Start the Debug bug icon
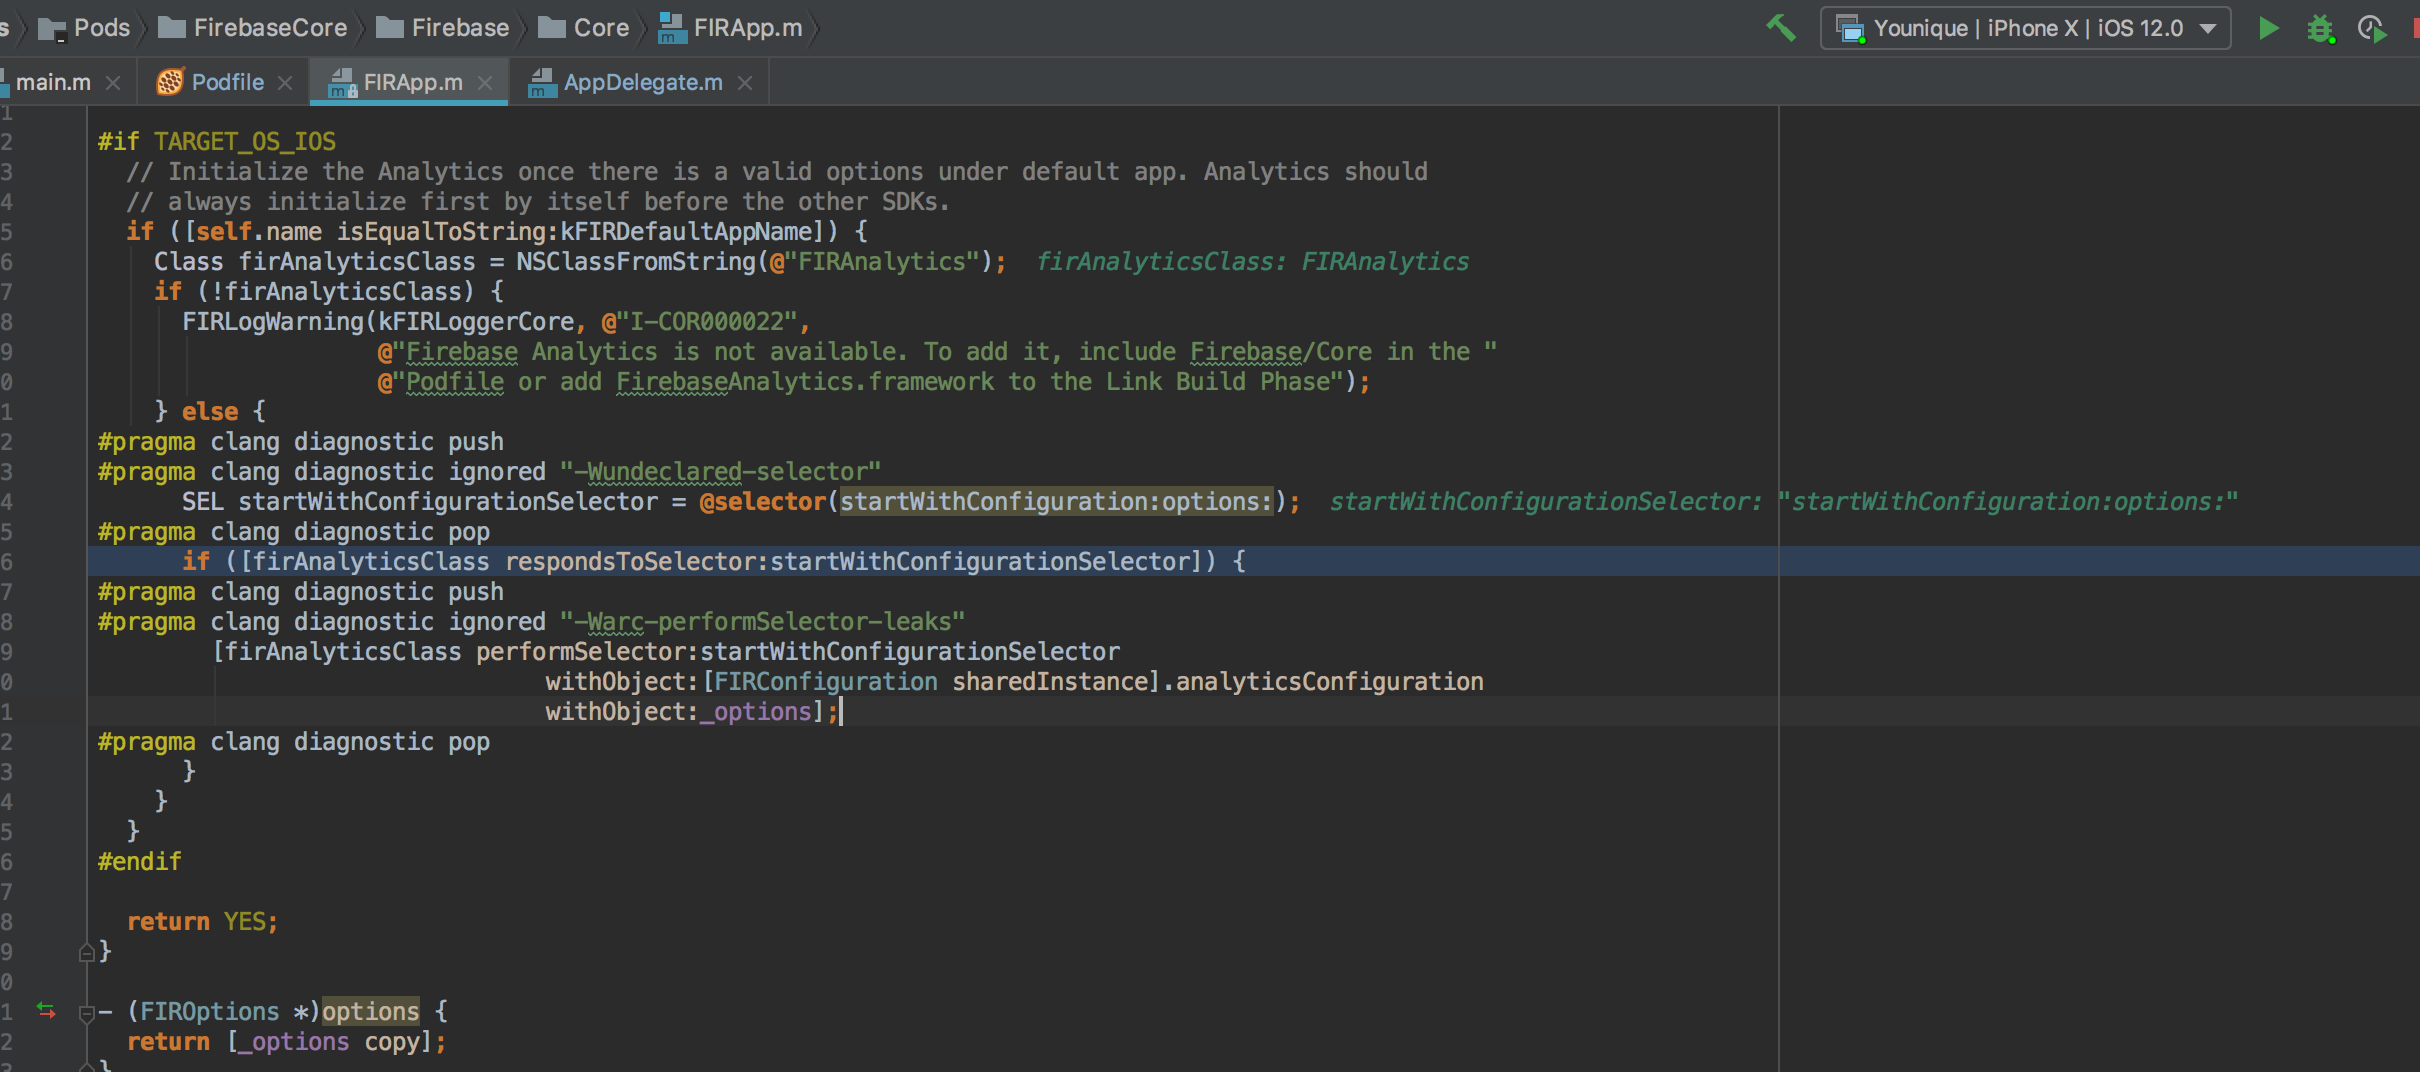Image resolution: width=2420 pixels, height=1072 pixels. pos(2322,28)
